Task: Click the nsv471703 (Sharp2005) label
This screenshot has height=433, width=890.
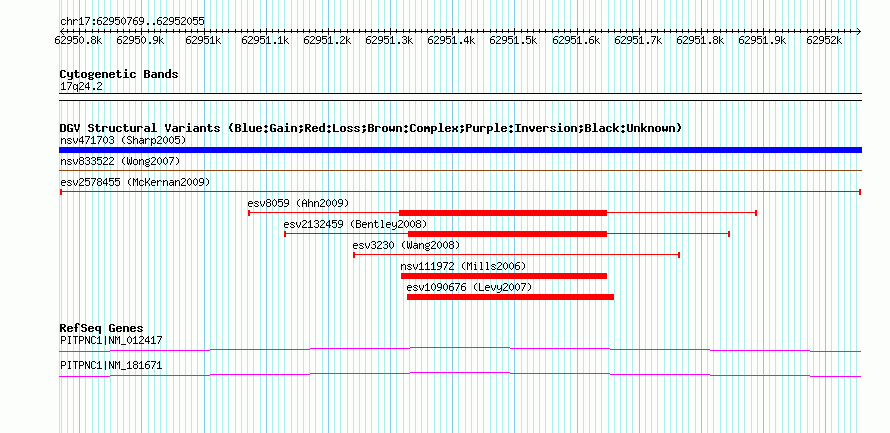Action: [123, 140]
